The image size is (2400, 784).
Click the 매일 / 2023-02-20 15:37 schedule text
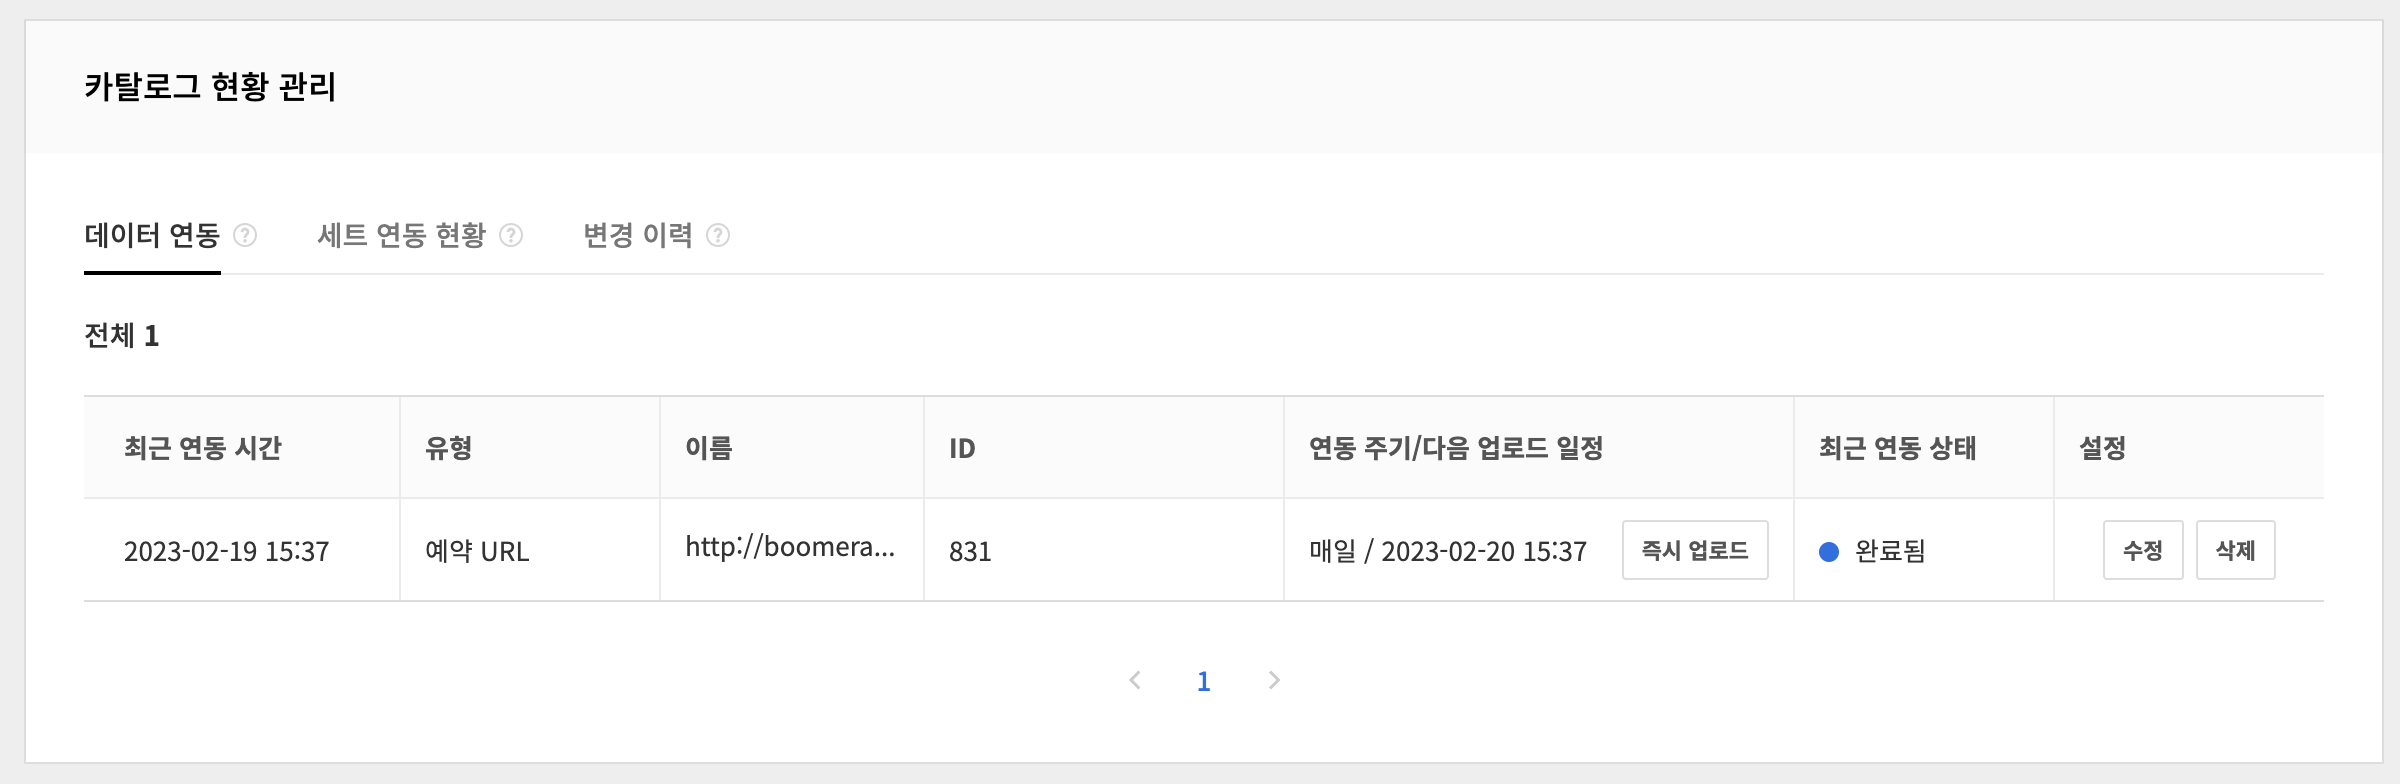pyautogui.click(x=1448, y=552)
